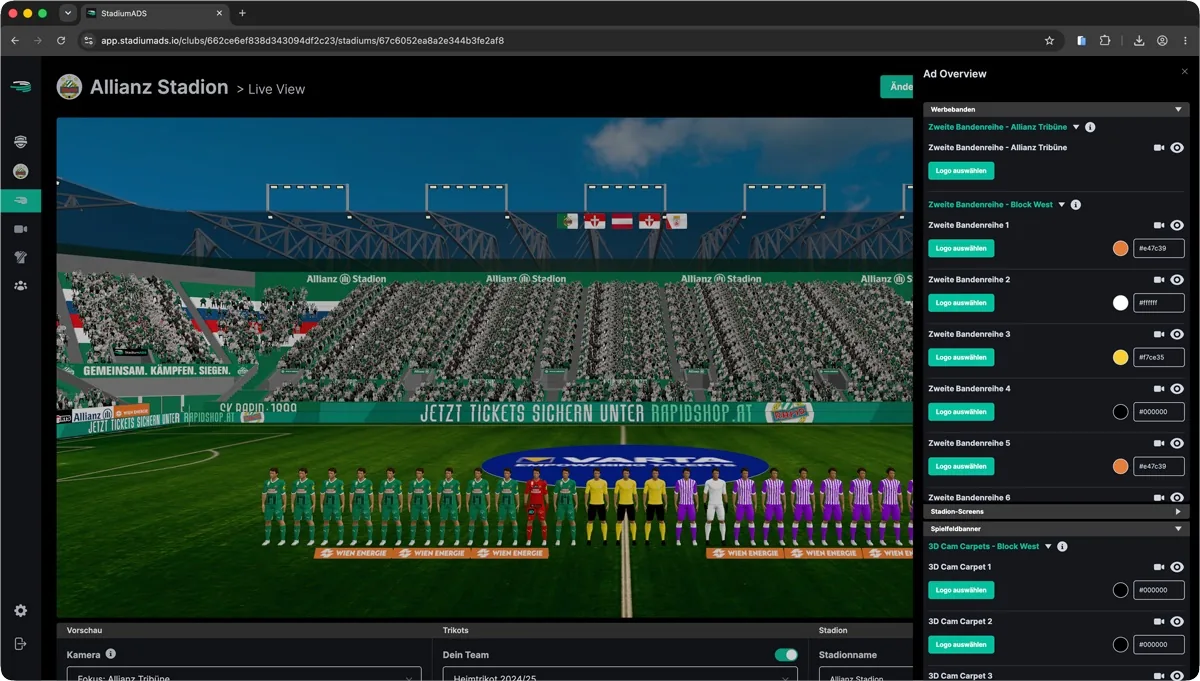
Task: Switch off the Dein Team toggle
Action: pos(786,655)
